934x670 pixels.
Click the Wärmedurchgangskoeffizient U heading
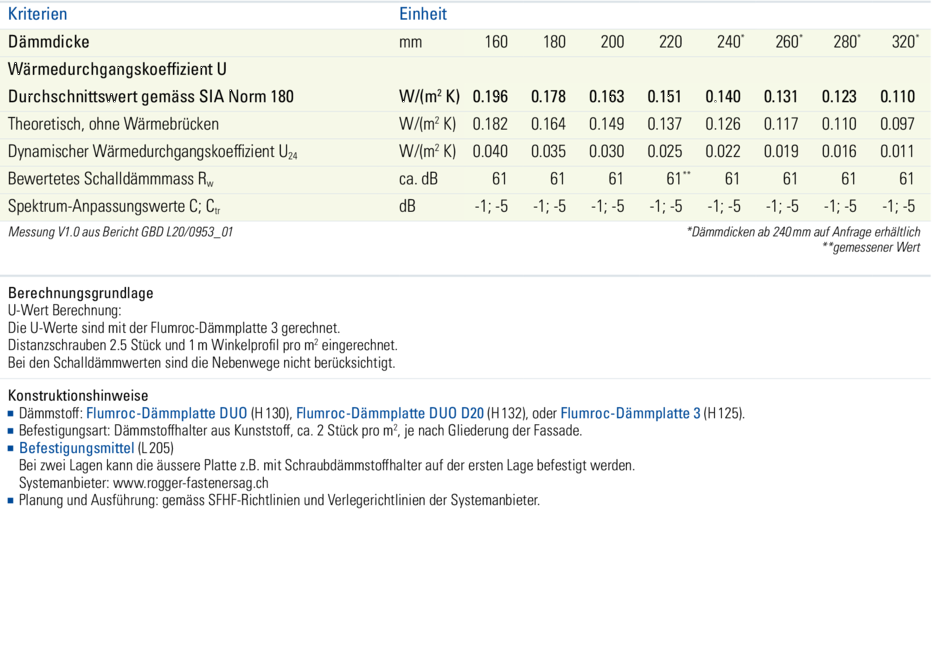point(117,70)
